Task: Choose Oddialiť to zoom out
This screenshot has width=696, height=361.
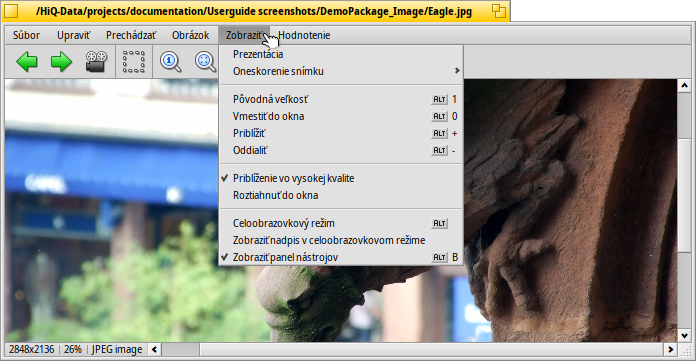Action: coord(341,151)
